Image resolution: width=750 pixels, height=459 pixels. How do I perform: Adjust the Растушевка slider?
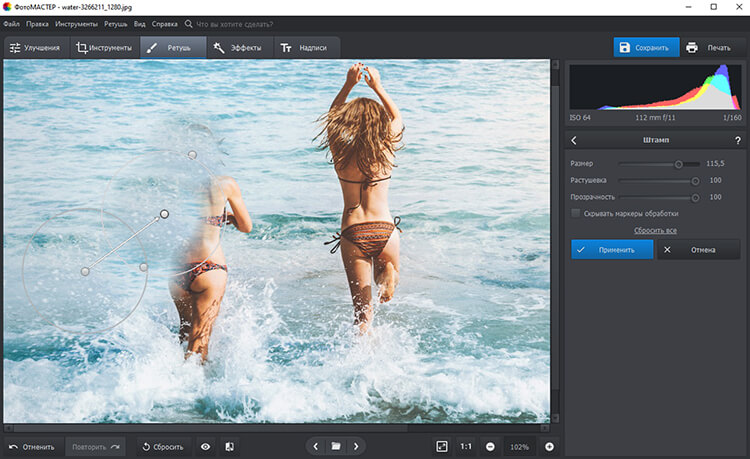(659, 181)
